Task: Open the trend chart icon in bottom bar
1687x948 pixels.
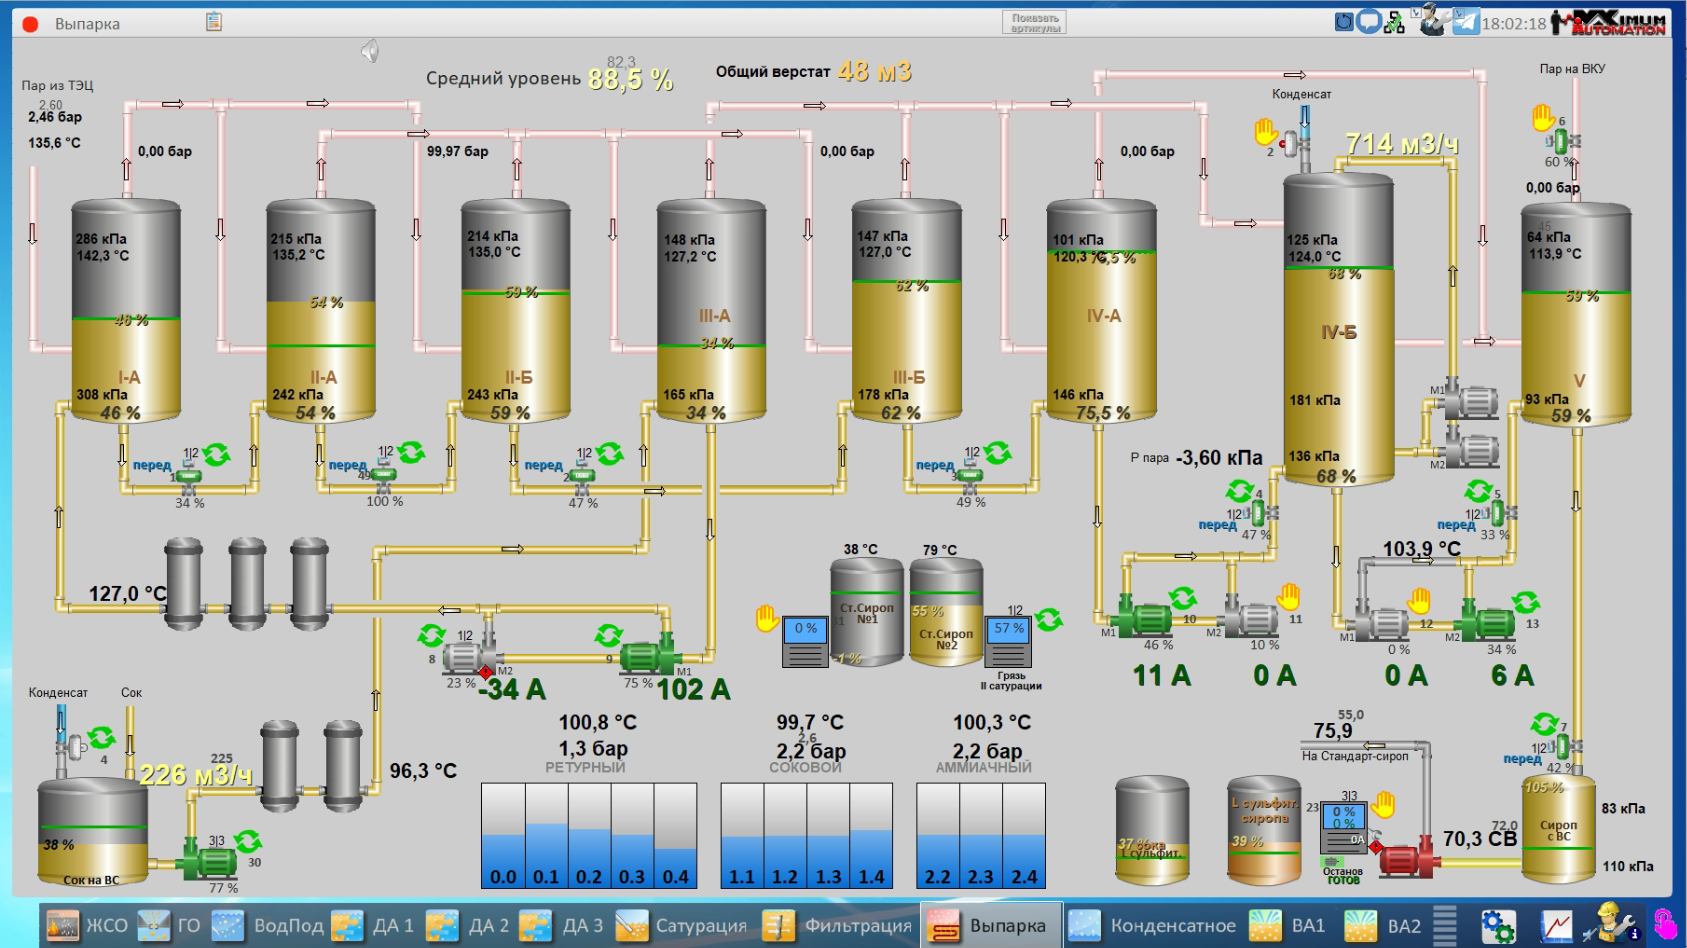Action: pos(1556,925)
